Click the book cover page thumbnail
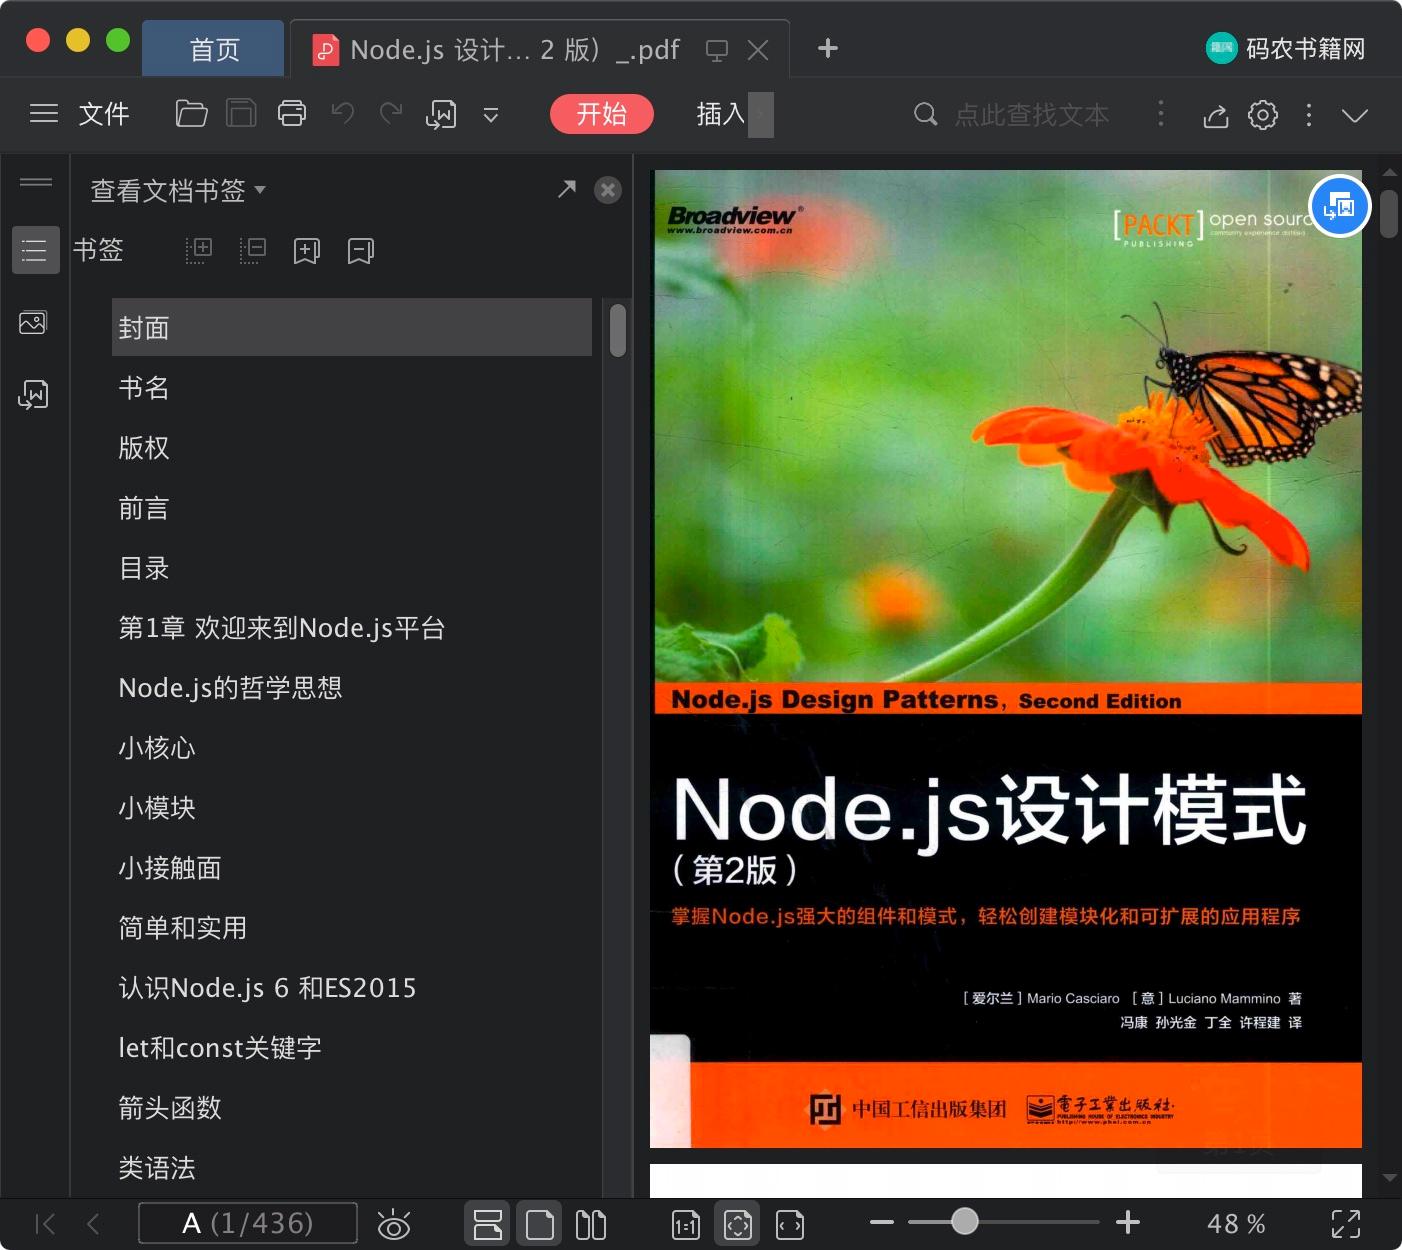The width and height of the screenshot is (1402, 1250). pyautogui.click(x=1006, y=659)
